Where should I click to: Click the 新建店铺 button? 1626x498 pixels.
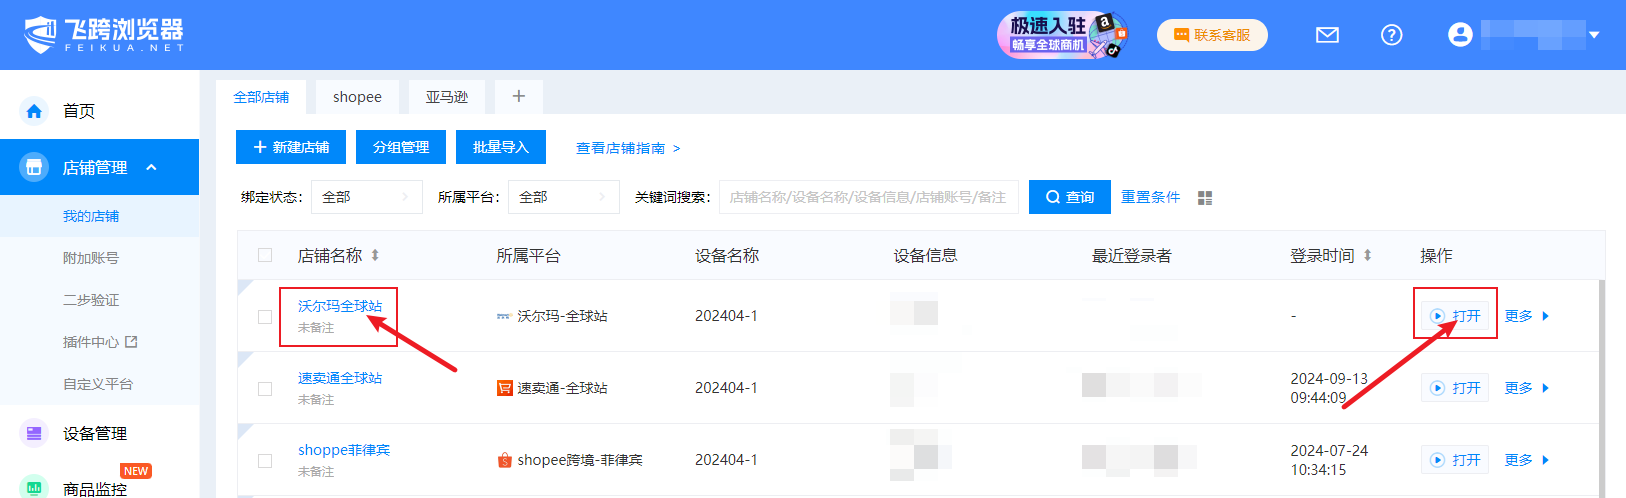291,147
